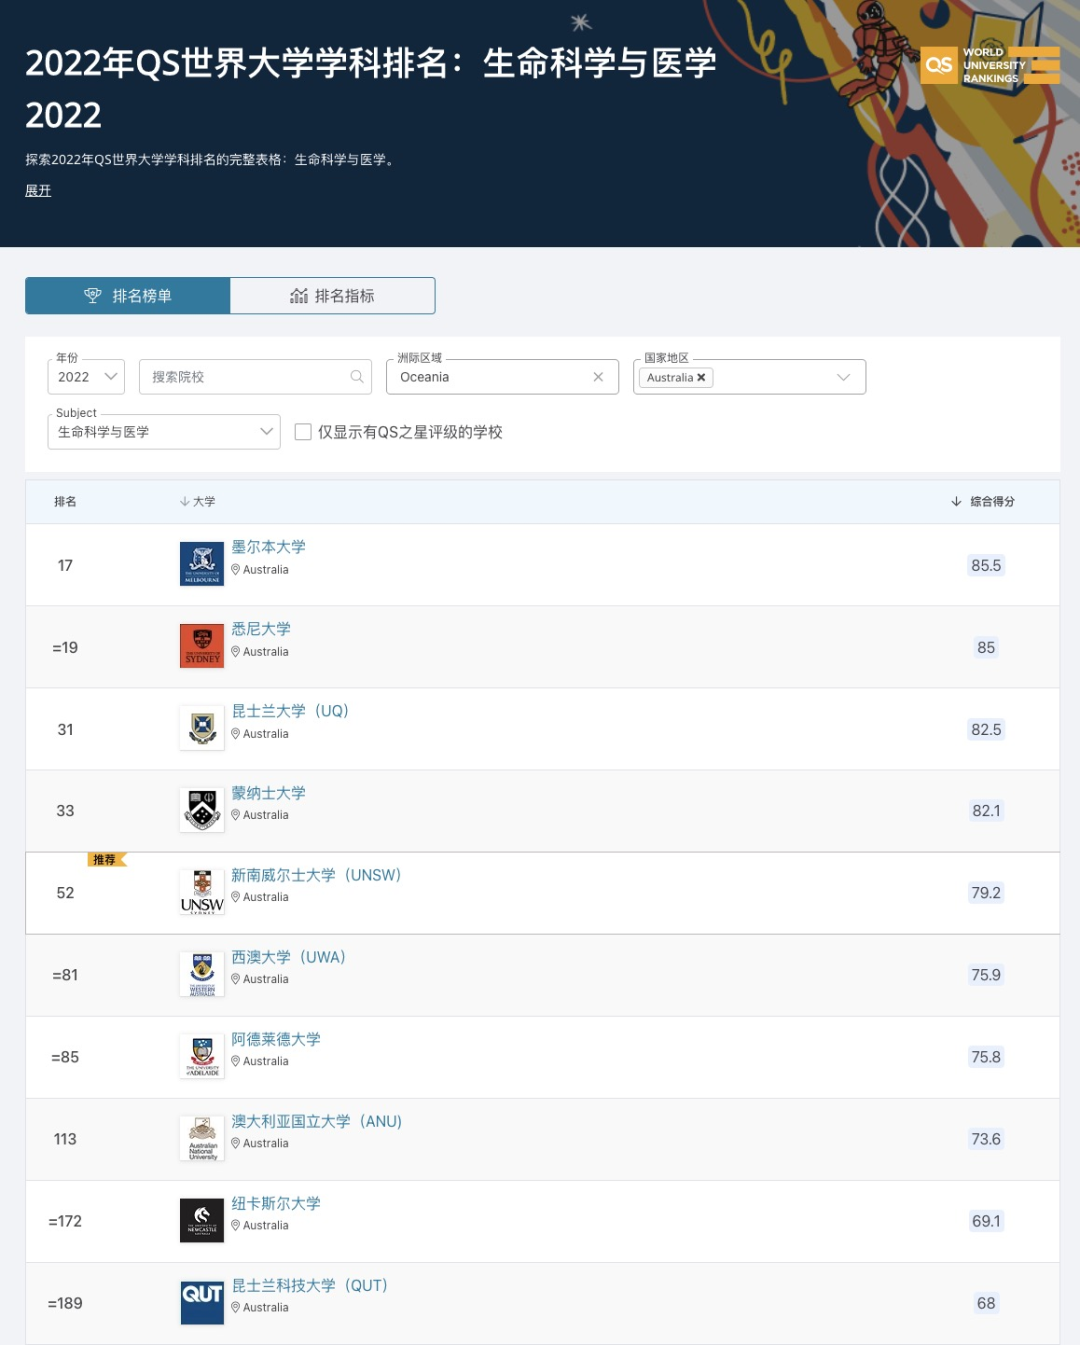Enable 仅显示有QS之星评级的学校 checkbox

[x=303, y=432]
